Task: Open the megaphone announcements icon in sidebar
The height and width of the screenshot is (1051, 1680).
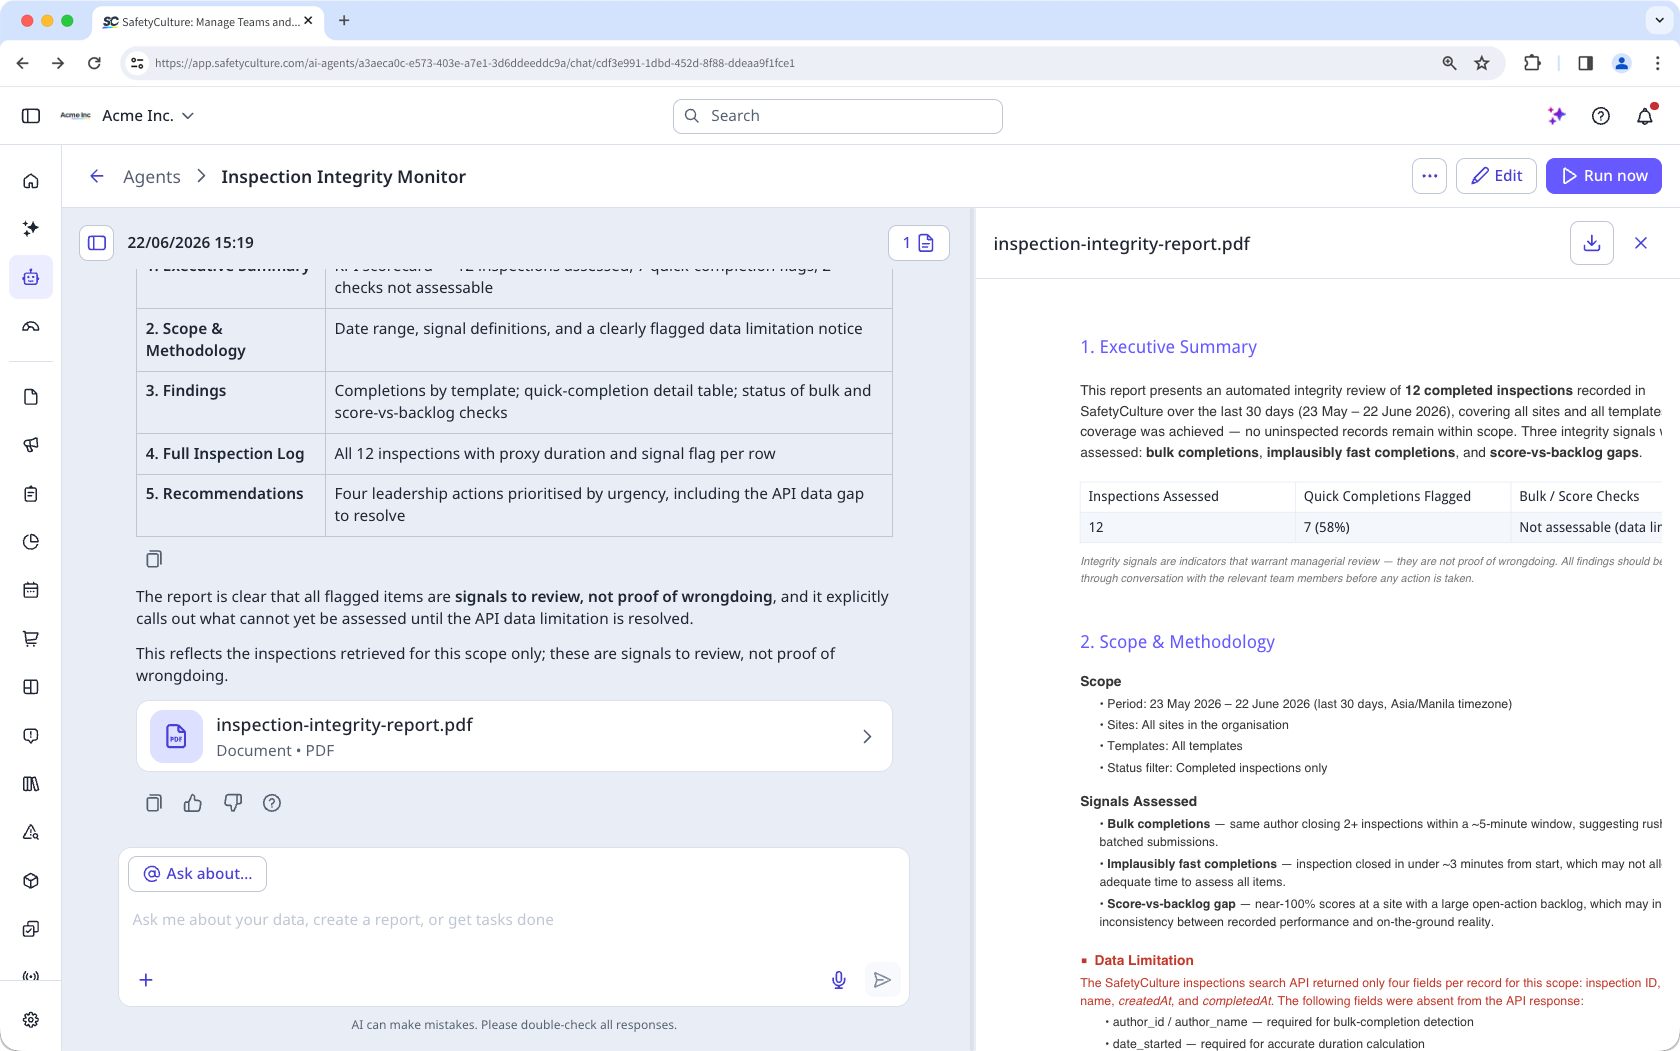Action: pos(31,445)
